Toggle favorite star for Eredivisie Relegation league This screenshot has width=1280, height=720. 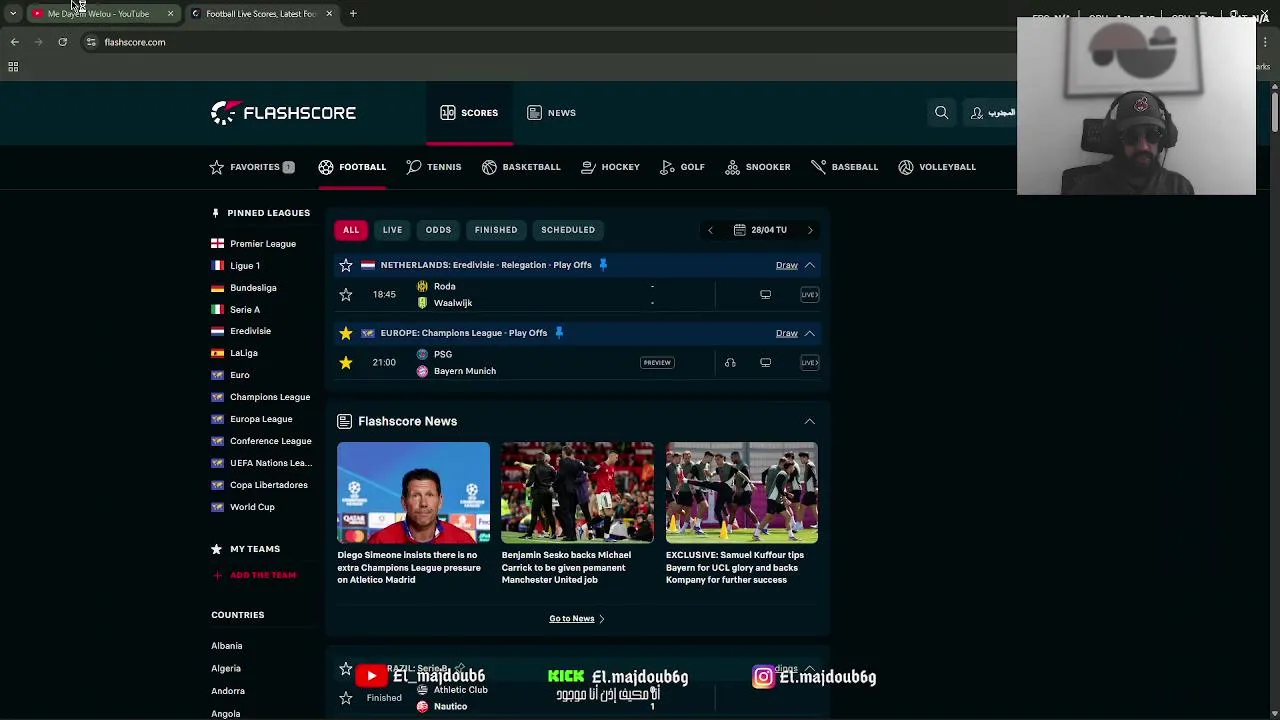coord(346,265)
